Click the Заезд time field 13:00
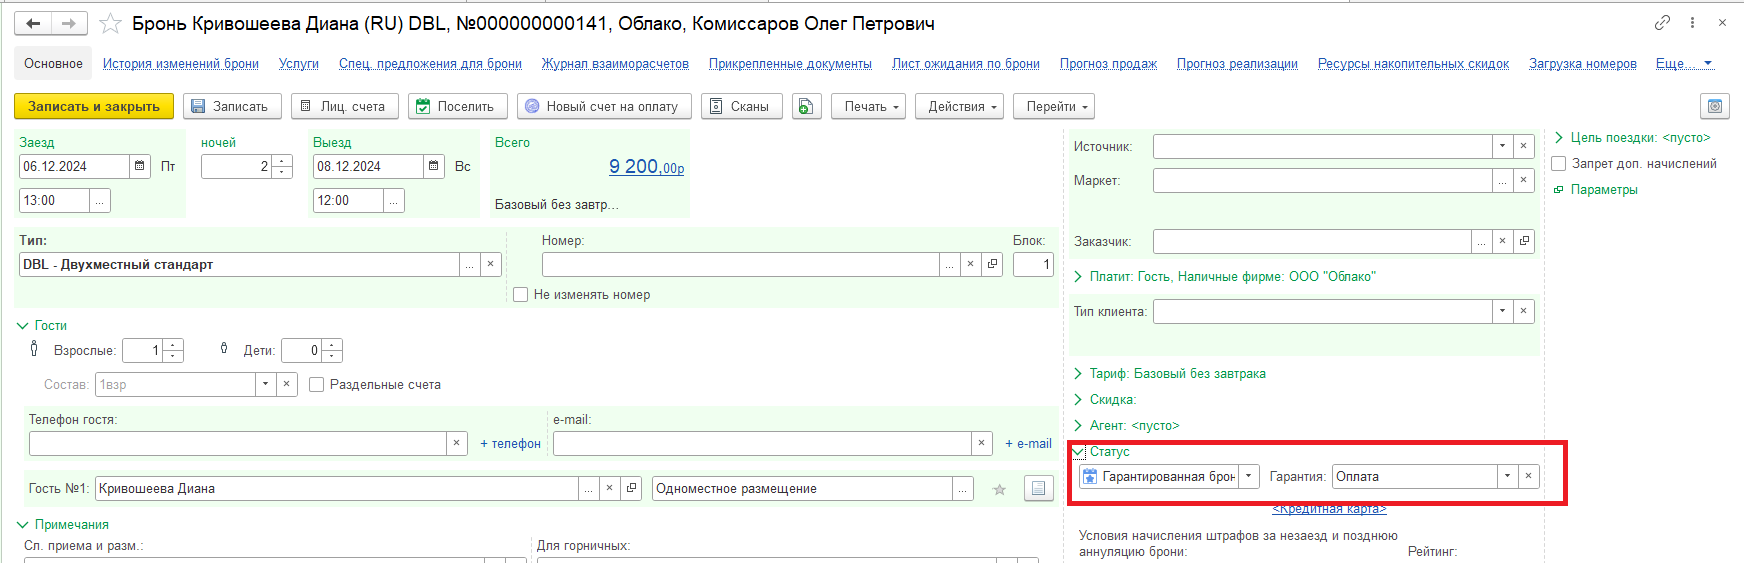Image resolution: width=1744 pixels, height=563 pixels. [54, 200]
